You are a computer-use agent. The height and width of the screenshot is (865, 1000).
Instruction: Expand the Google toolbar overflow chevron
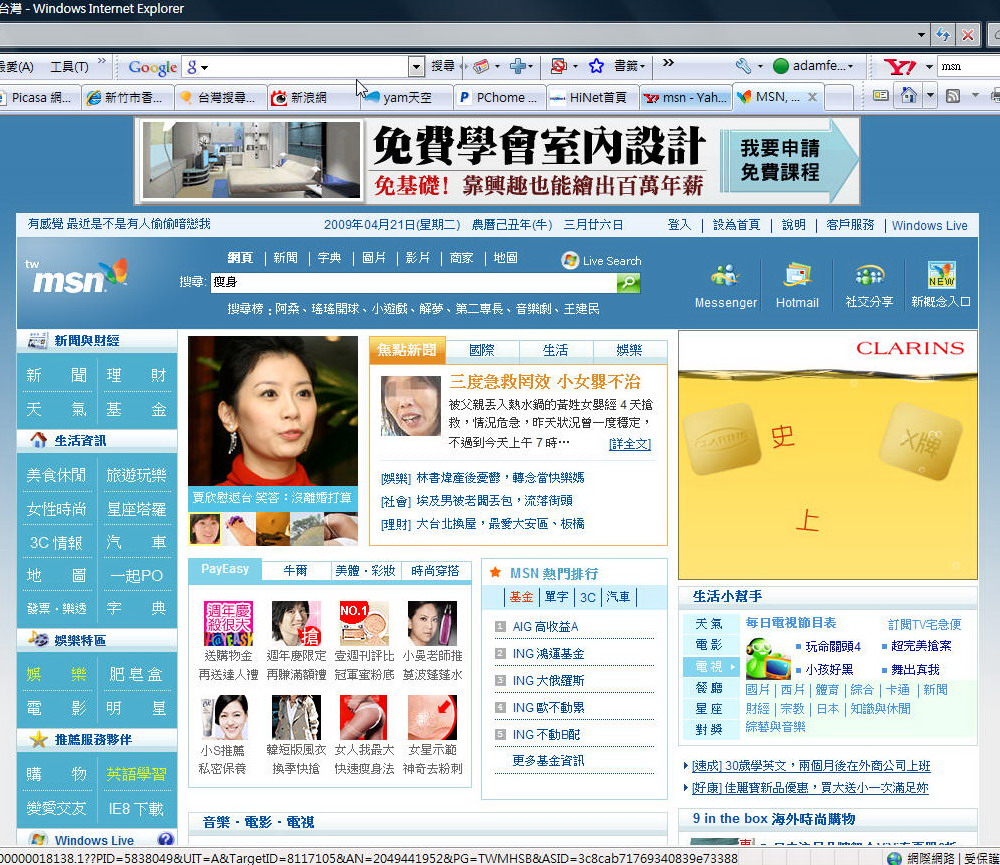pyautogui.click(x=668, y=63)
